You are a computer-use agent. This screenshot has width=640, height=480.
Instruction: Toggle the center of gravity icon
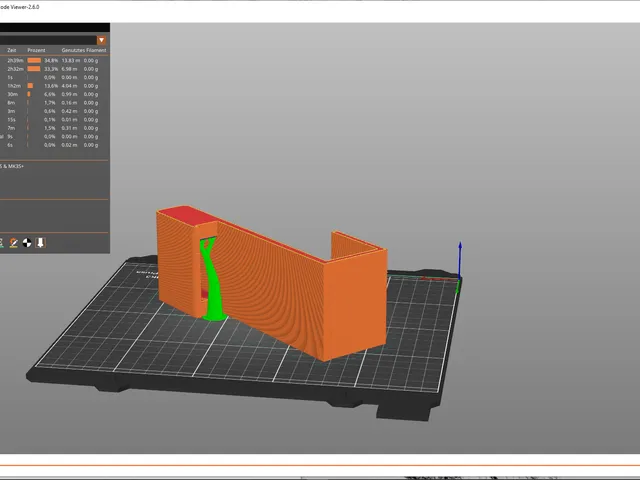27,243
